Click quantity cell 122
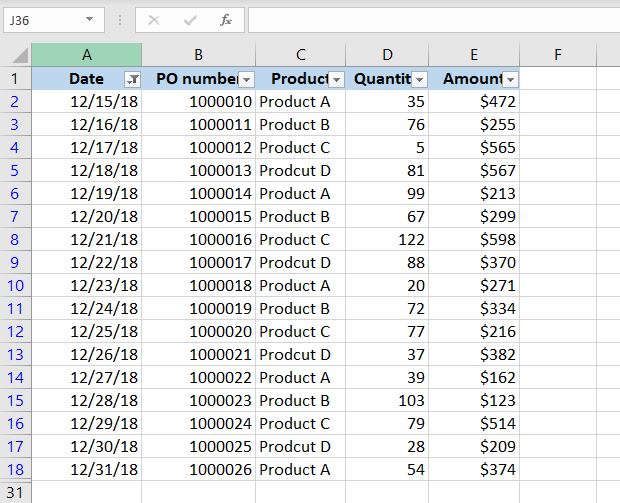This screenshot has height=503, width=620. [x=387, y=239]
